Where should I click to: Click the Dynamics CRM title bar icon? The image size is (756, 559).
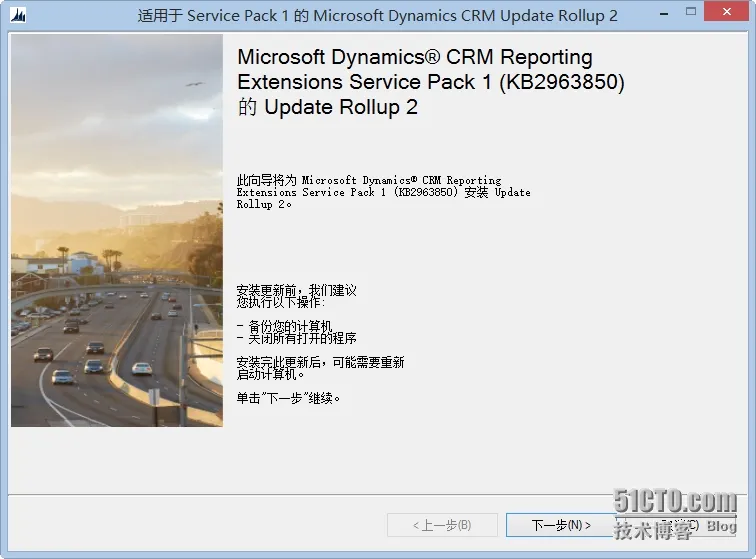(18, 16)
